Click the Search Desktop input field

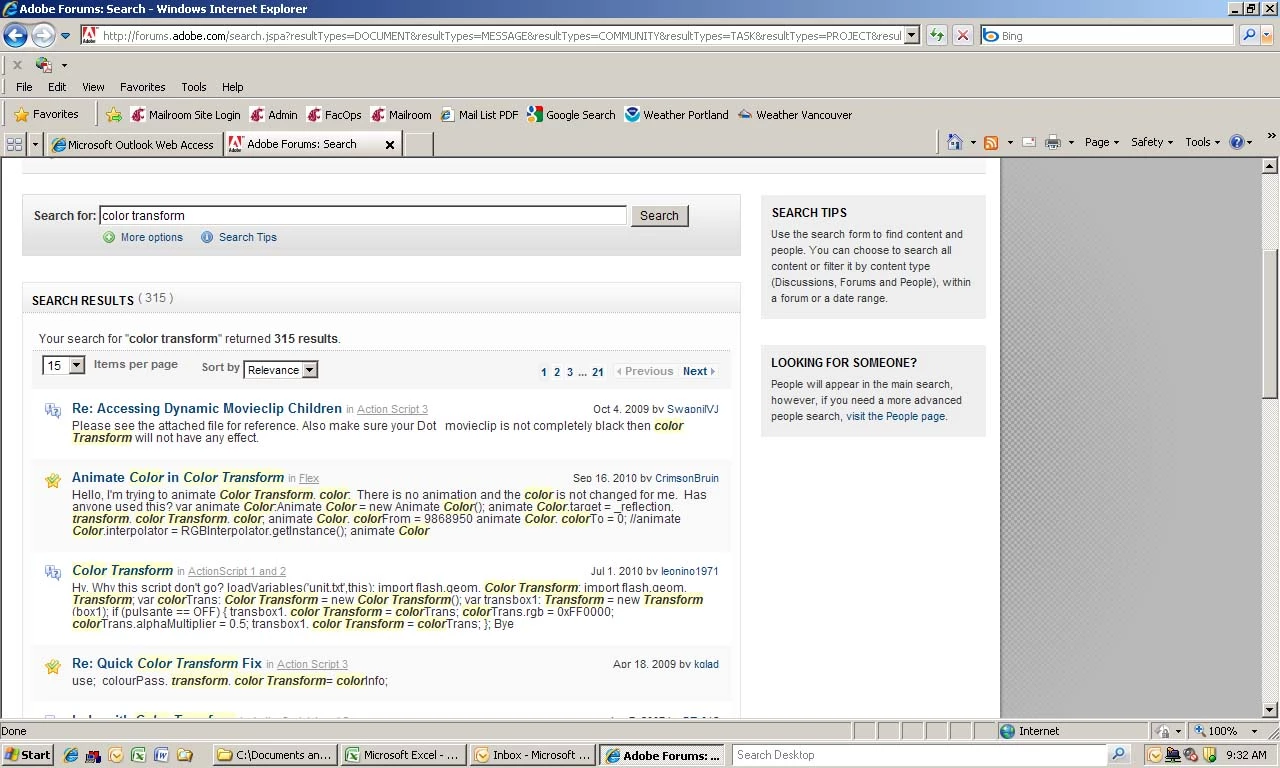click(920, 755)
